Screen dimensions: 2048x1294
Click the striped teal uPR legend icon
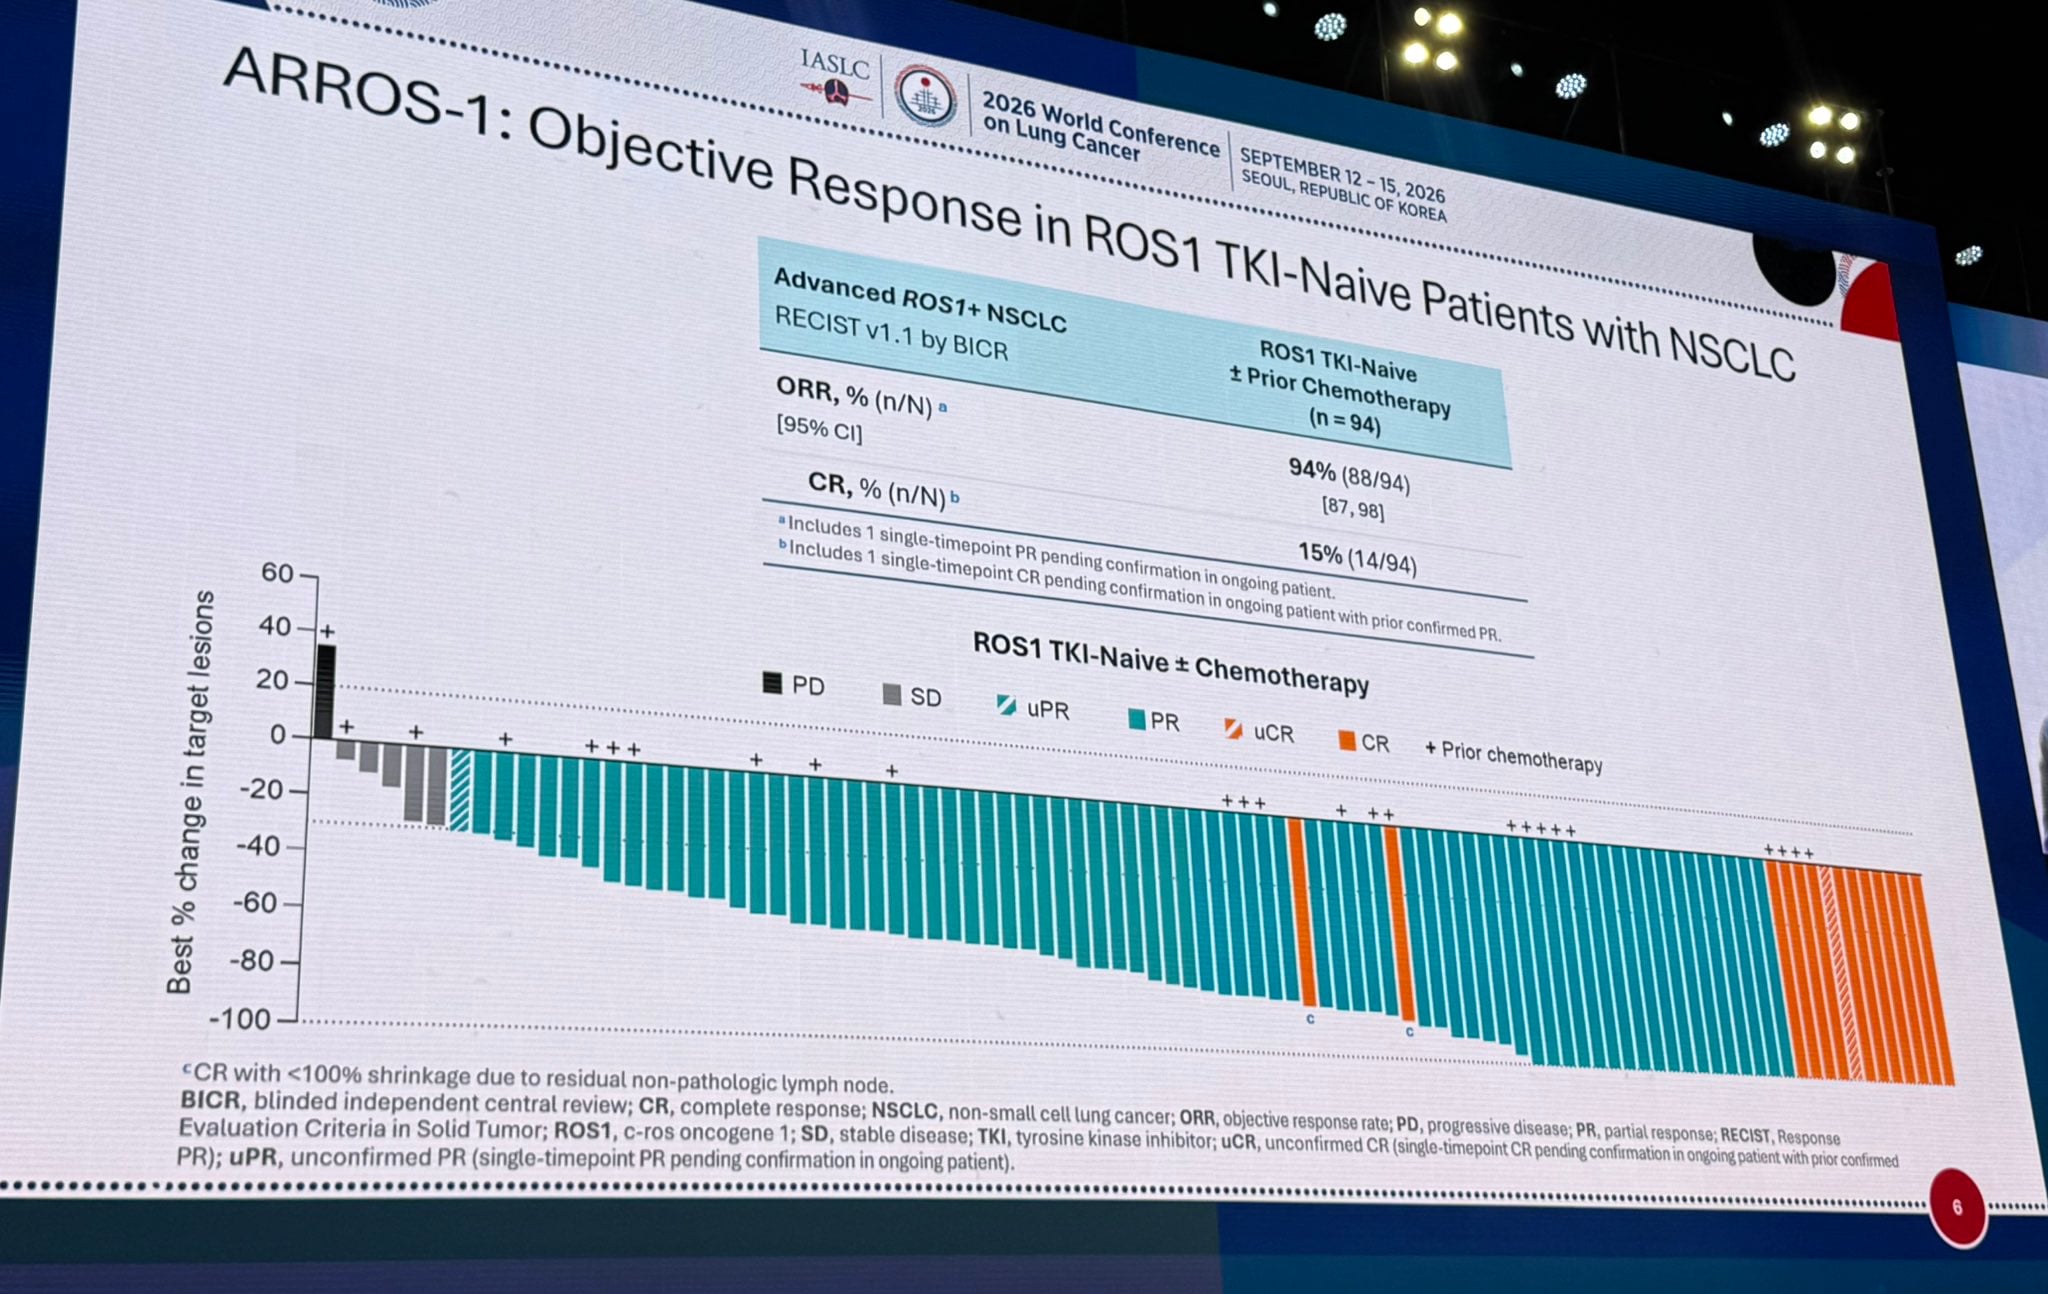[1006, 705]
